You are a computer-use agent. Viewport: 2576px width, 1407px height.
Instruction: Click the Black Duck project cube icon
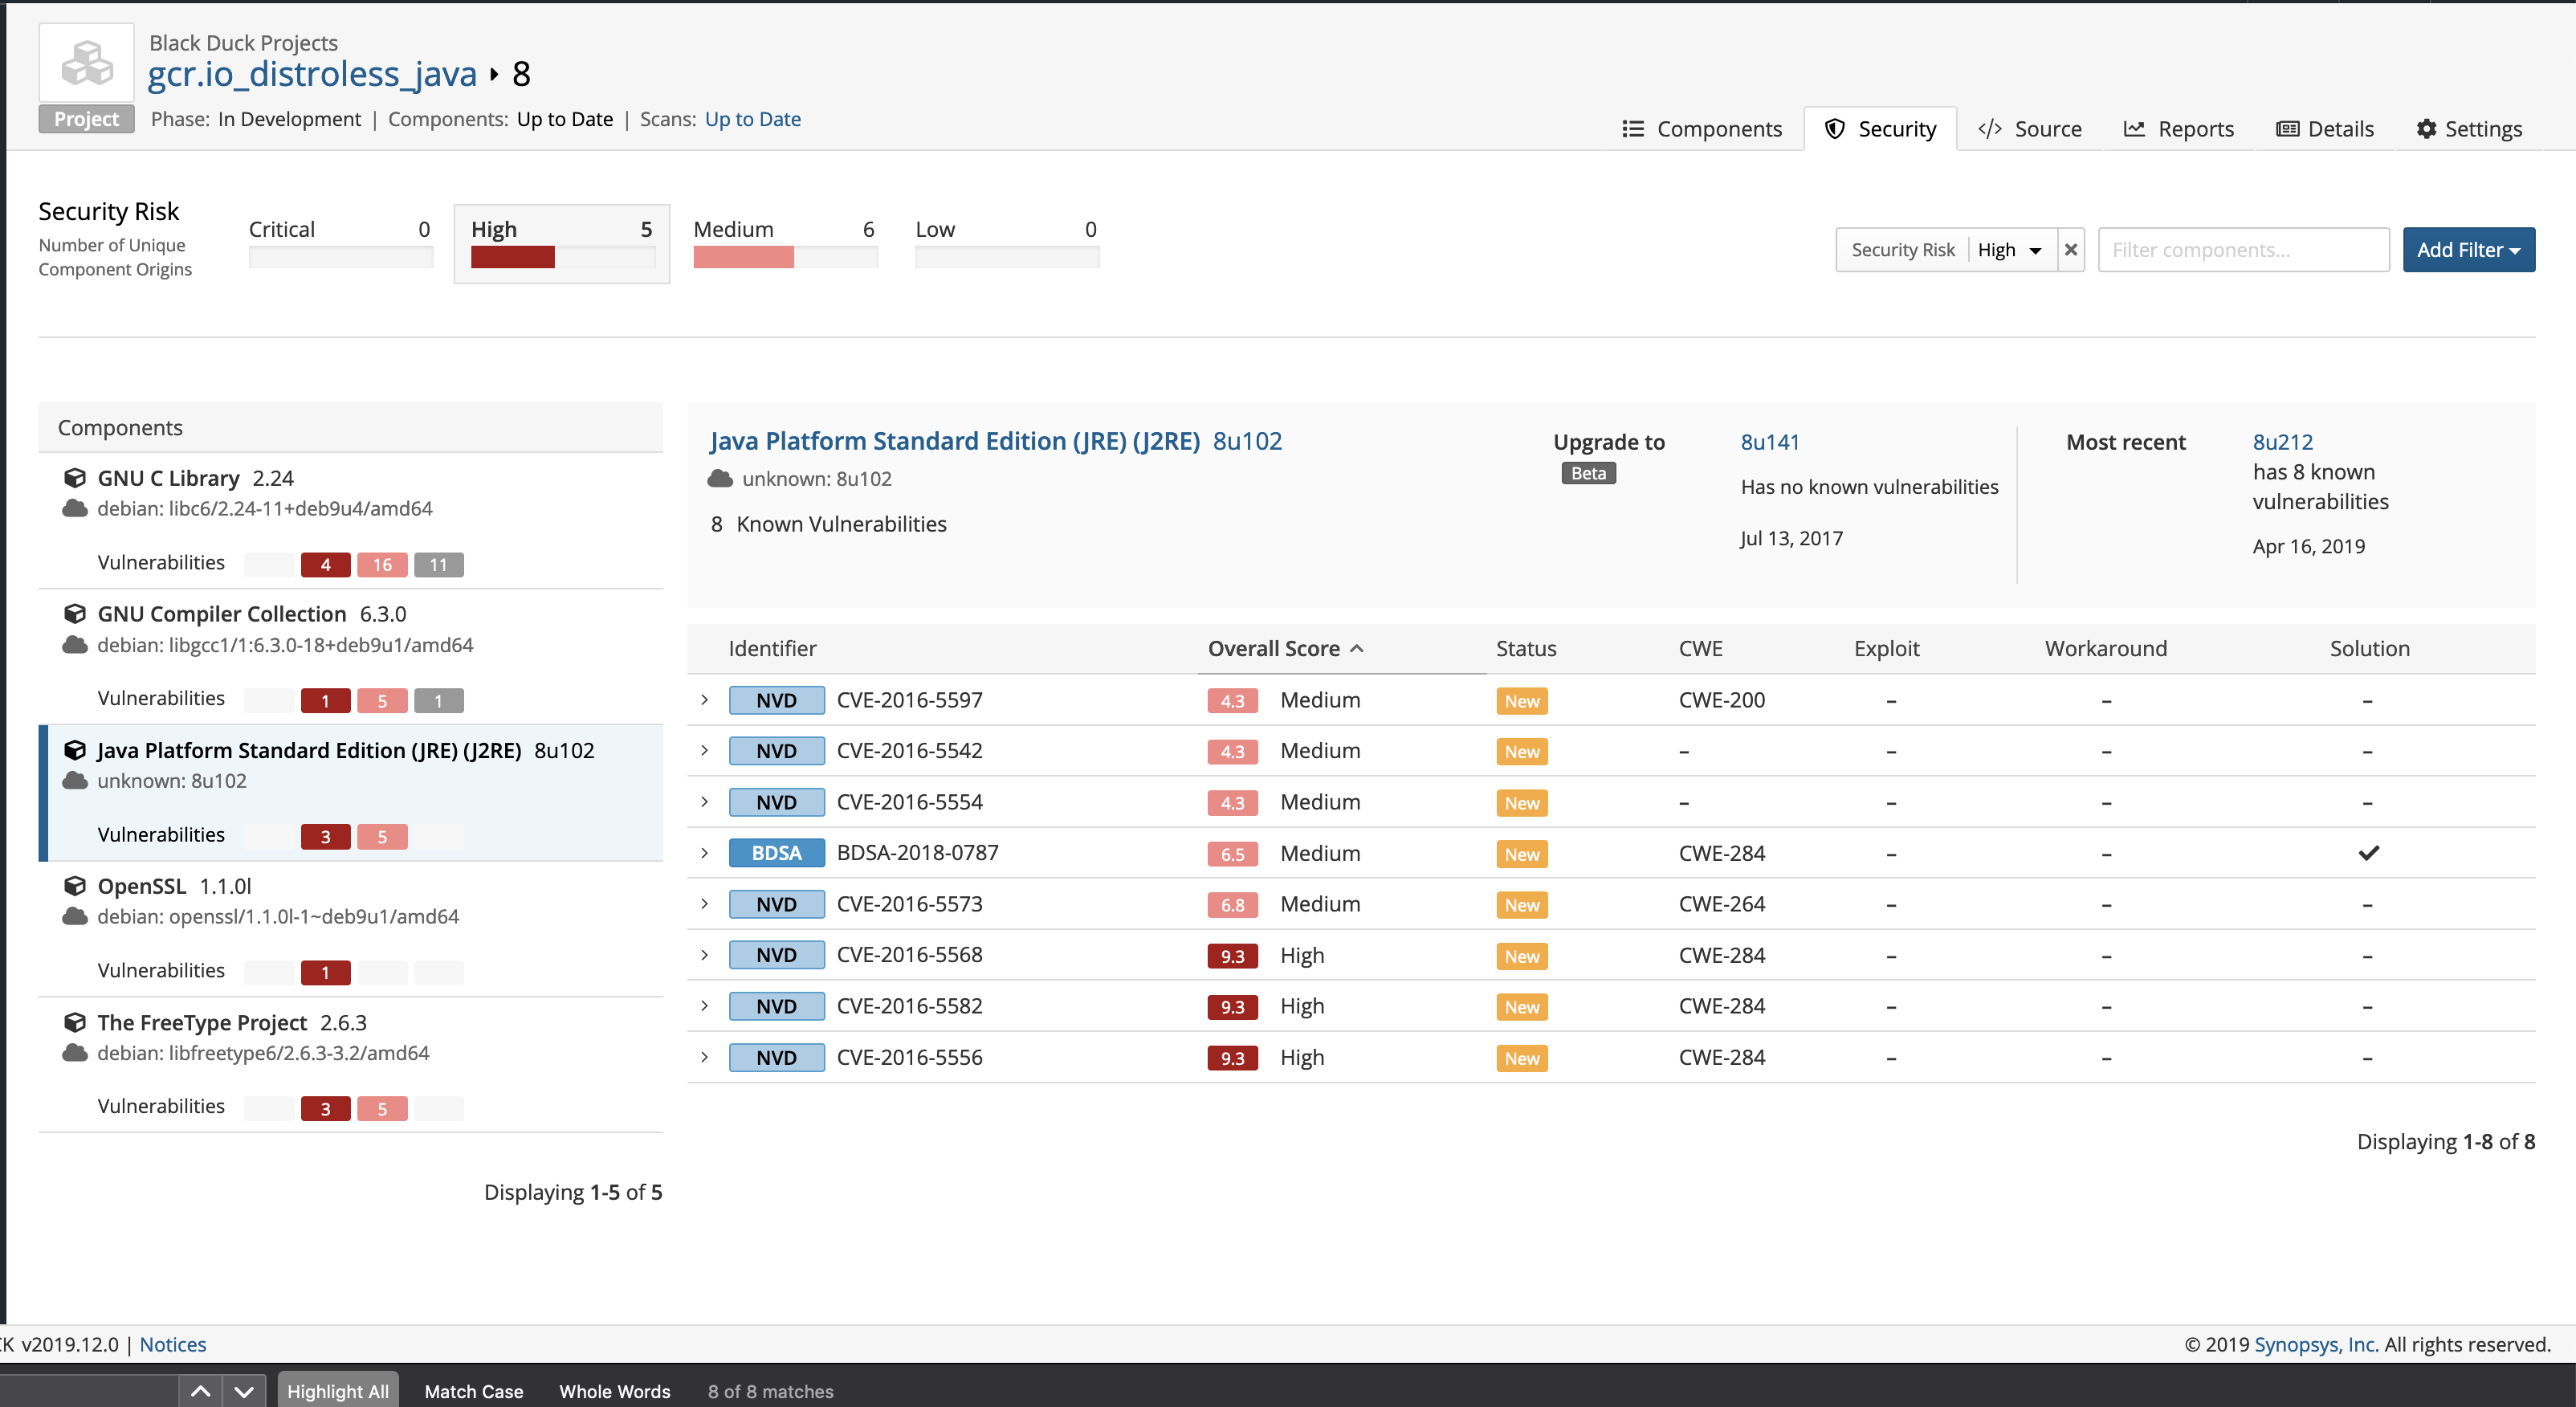click(x=85, y=63)
